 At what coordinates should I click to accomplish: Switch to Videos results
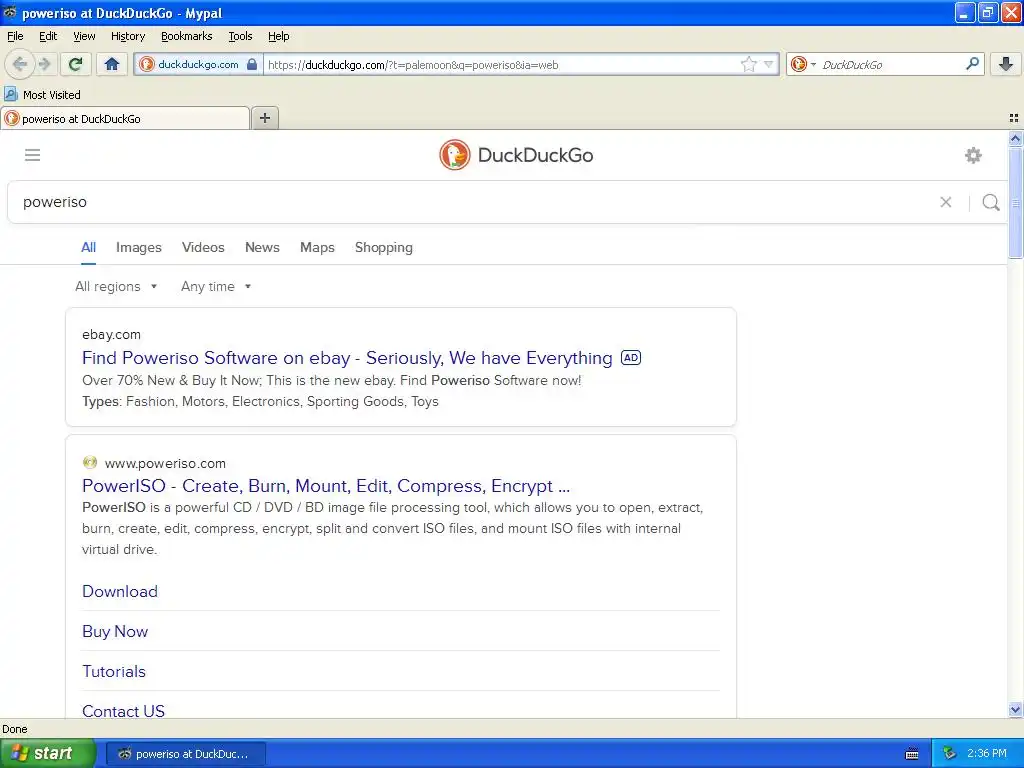(x=203, y=248)
